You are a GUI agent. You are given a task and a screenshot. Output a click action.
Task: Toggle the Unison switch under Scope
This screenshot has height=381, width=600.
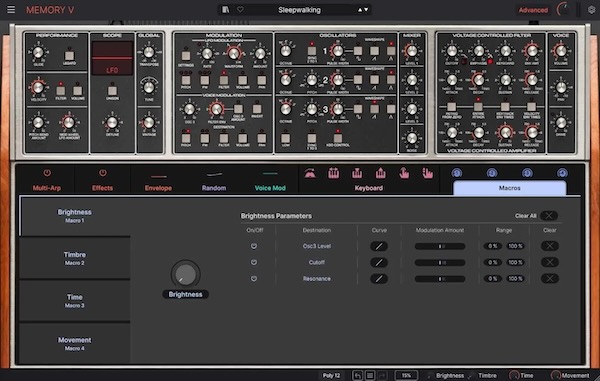112,90
